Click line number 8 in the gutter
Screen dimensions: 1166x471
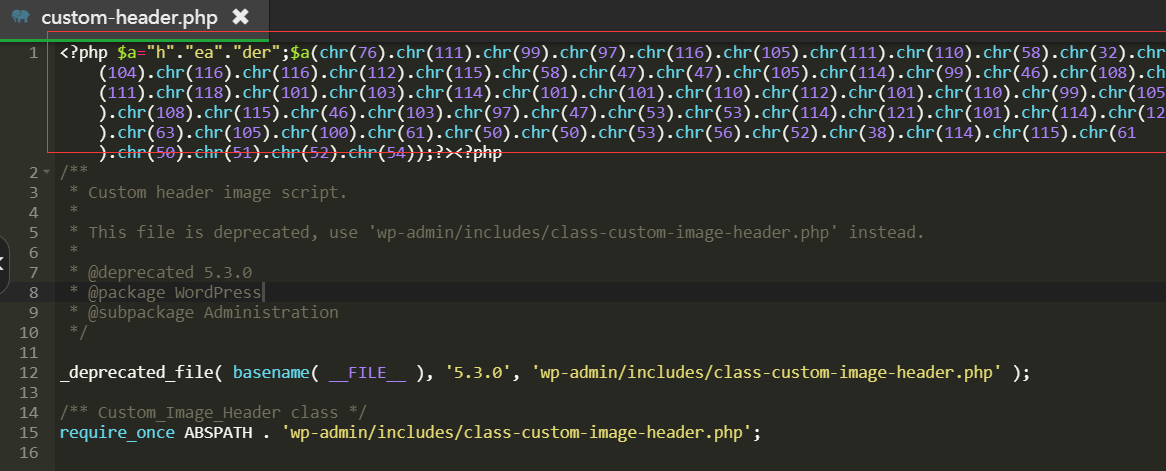coord(33,292)
